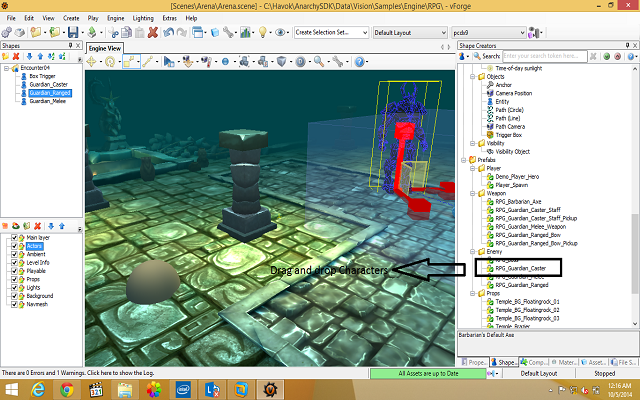Switch to the Engine View tab
640x400 pixels.
click(x=104, y=48)
